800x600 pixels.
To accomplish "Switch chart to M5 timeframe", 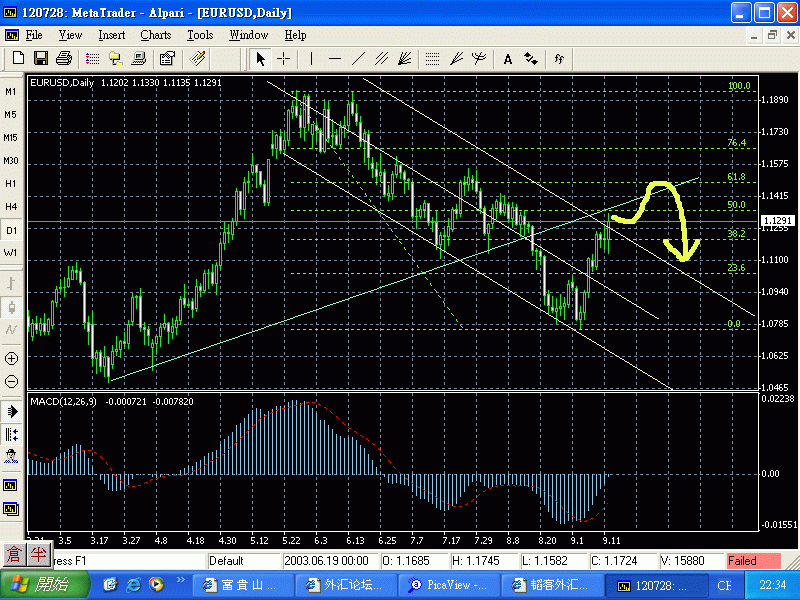I will pyautogui.click(x=11, y=115).
